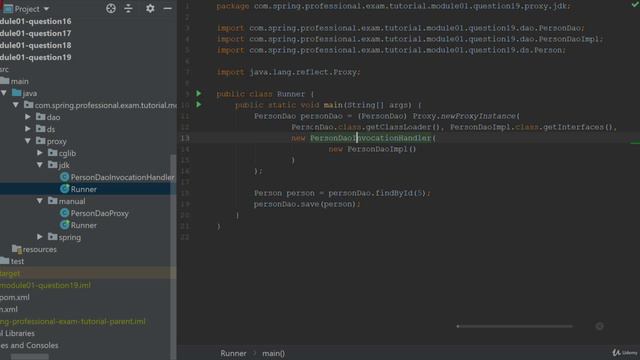Collapse the java source folder
The width and height of the screenshot is (640, 360).
click(x=4, y=93)
